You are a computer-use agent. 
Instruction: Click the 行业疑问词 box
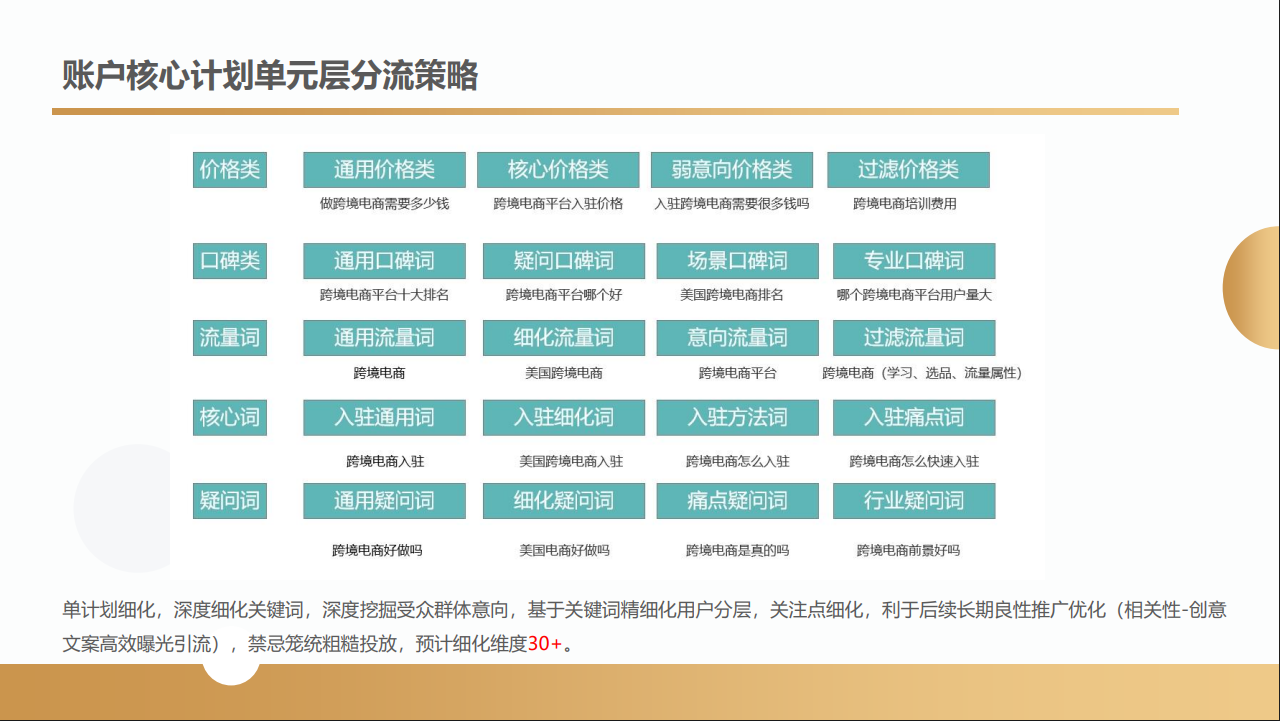click(914, 501)
